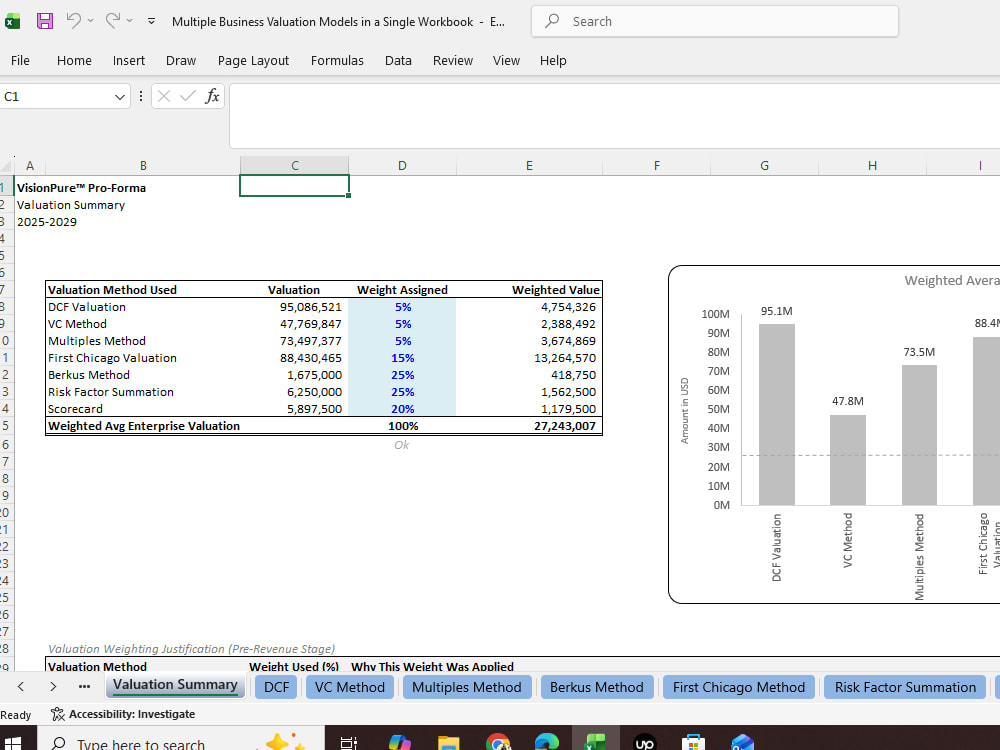The width and height of the screenshot is (1000, 750).
Task: Select column E header
Action: [529, 166]
